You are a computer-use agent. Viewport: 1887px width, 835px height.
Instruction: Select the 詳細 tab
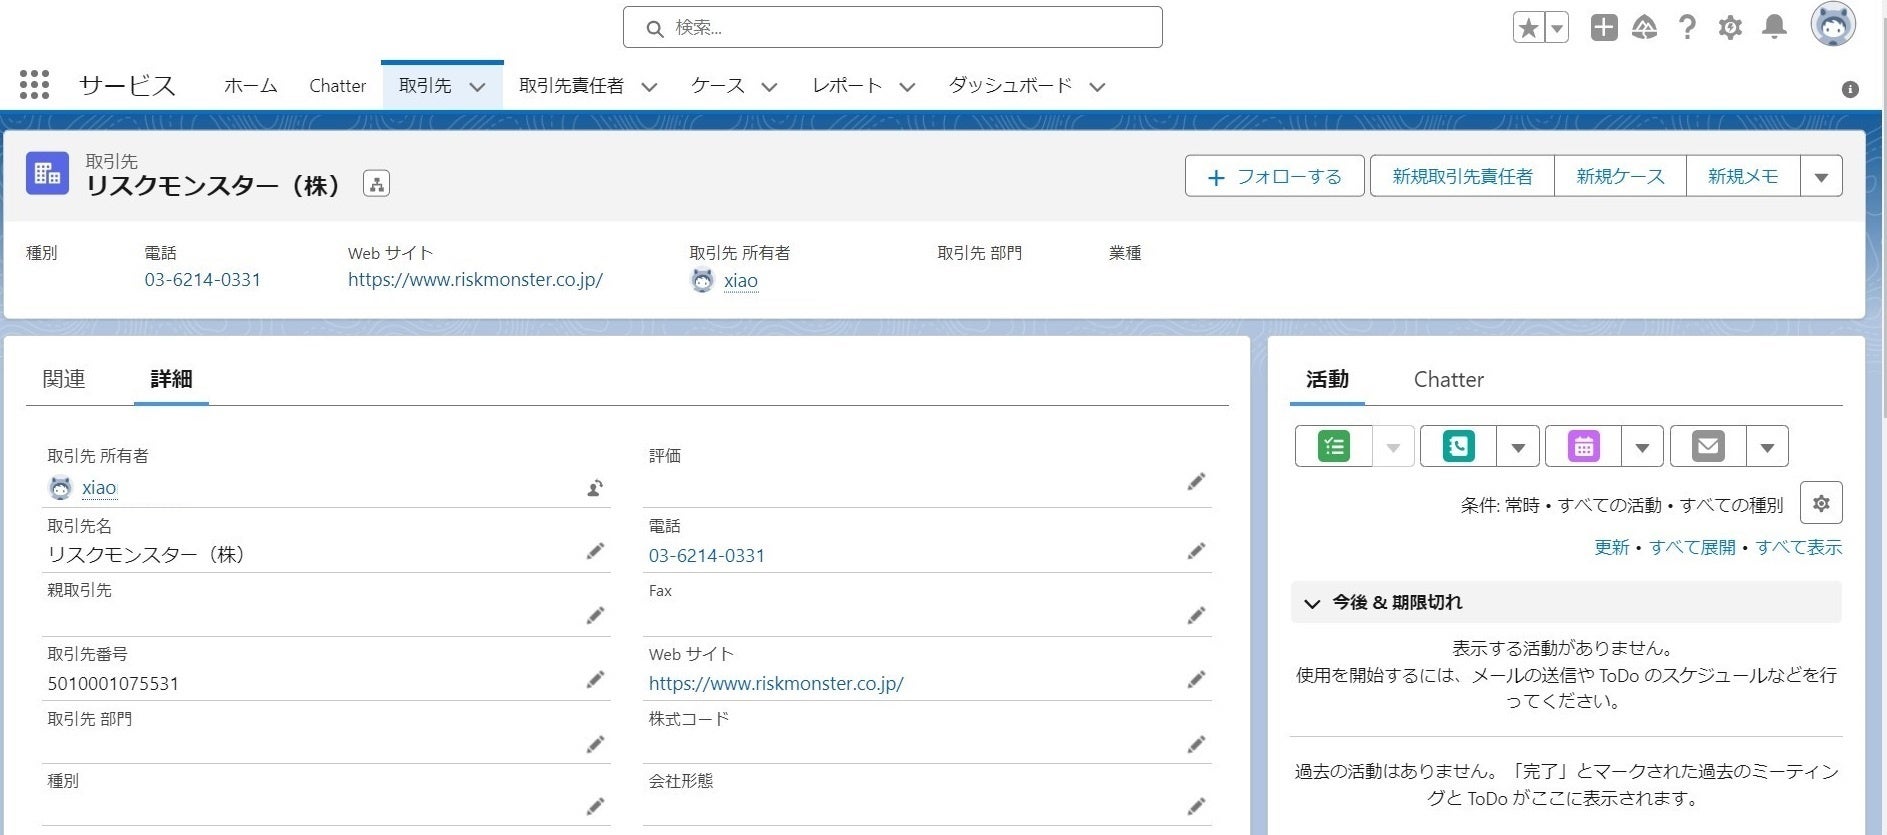click(171, 379)
